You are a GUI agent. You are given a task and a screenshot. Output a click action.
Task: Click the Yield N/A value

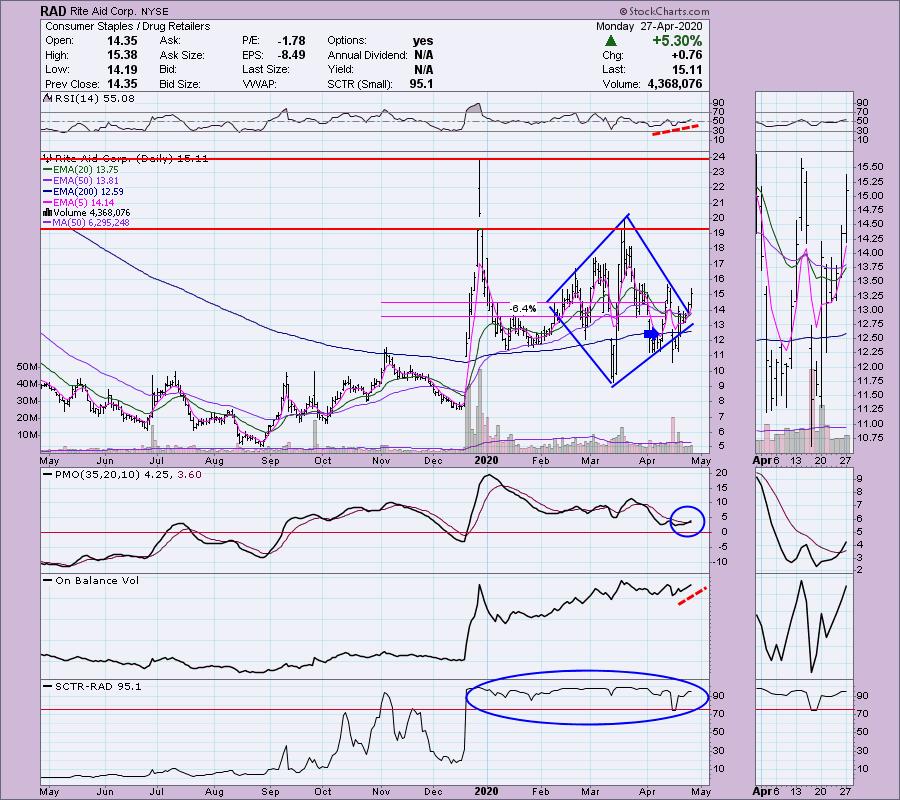click(x=423, y=69)
